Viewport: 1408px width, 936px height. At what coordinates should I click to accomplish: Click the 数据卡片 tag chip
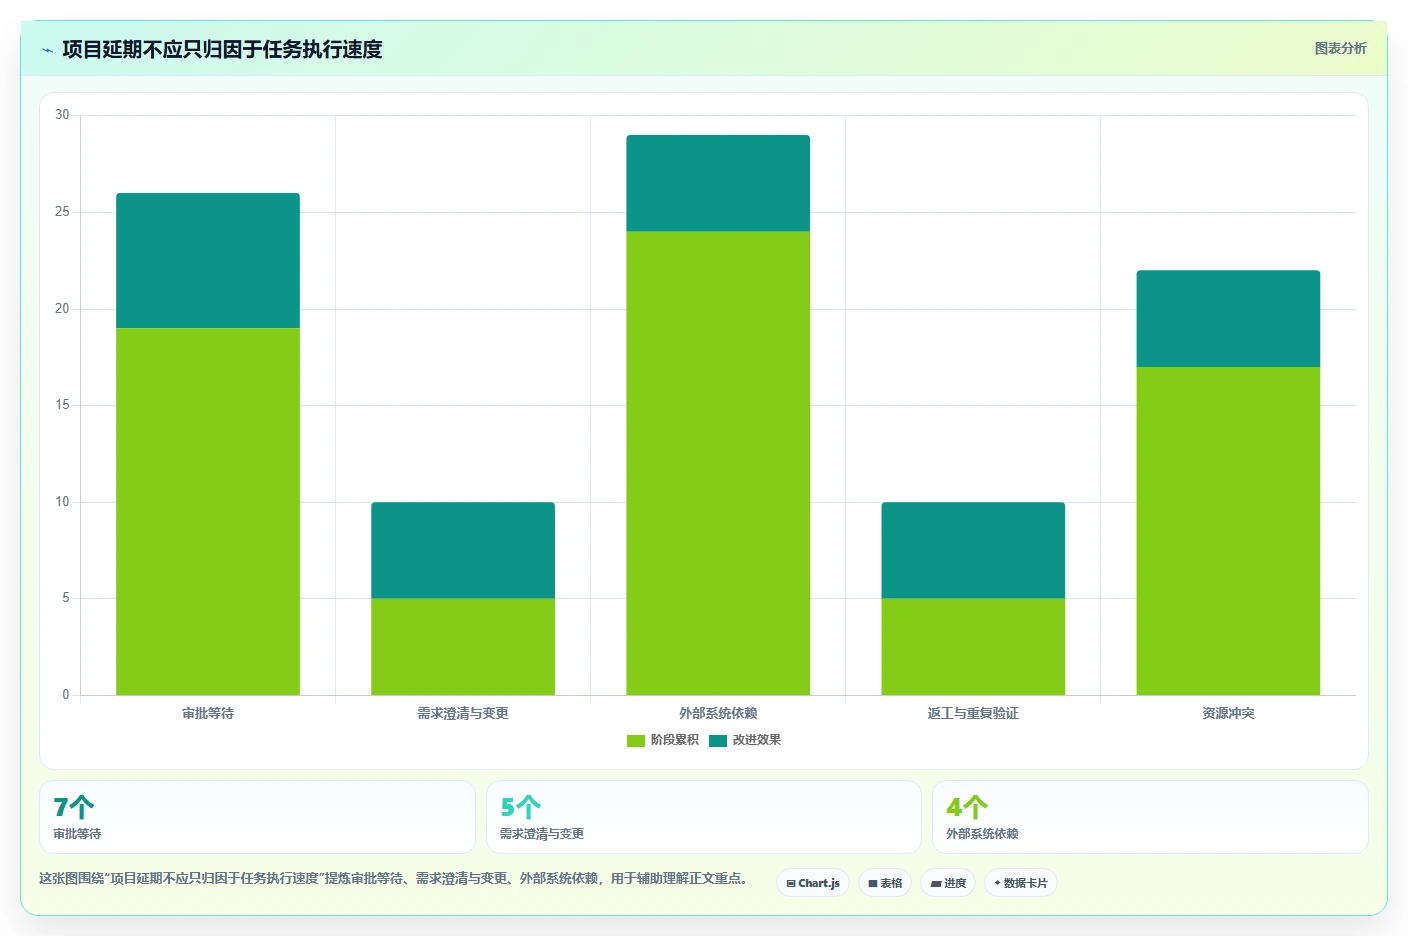tap(1021, 883)
